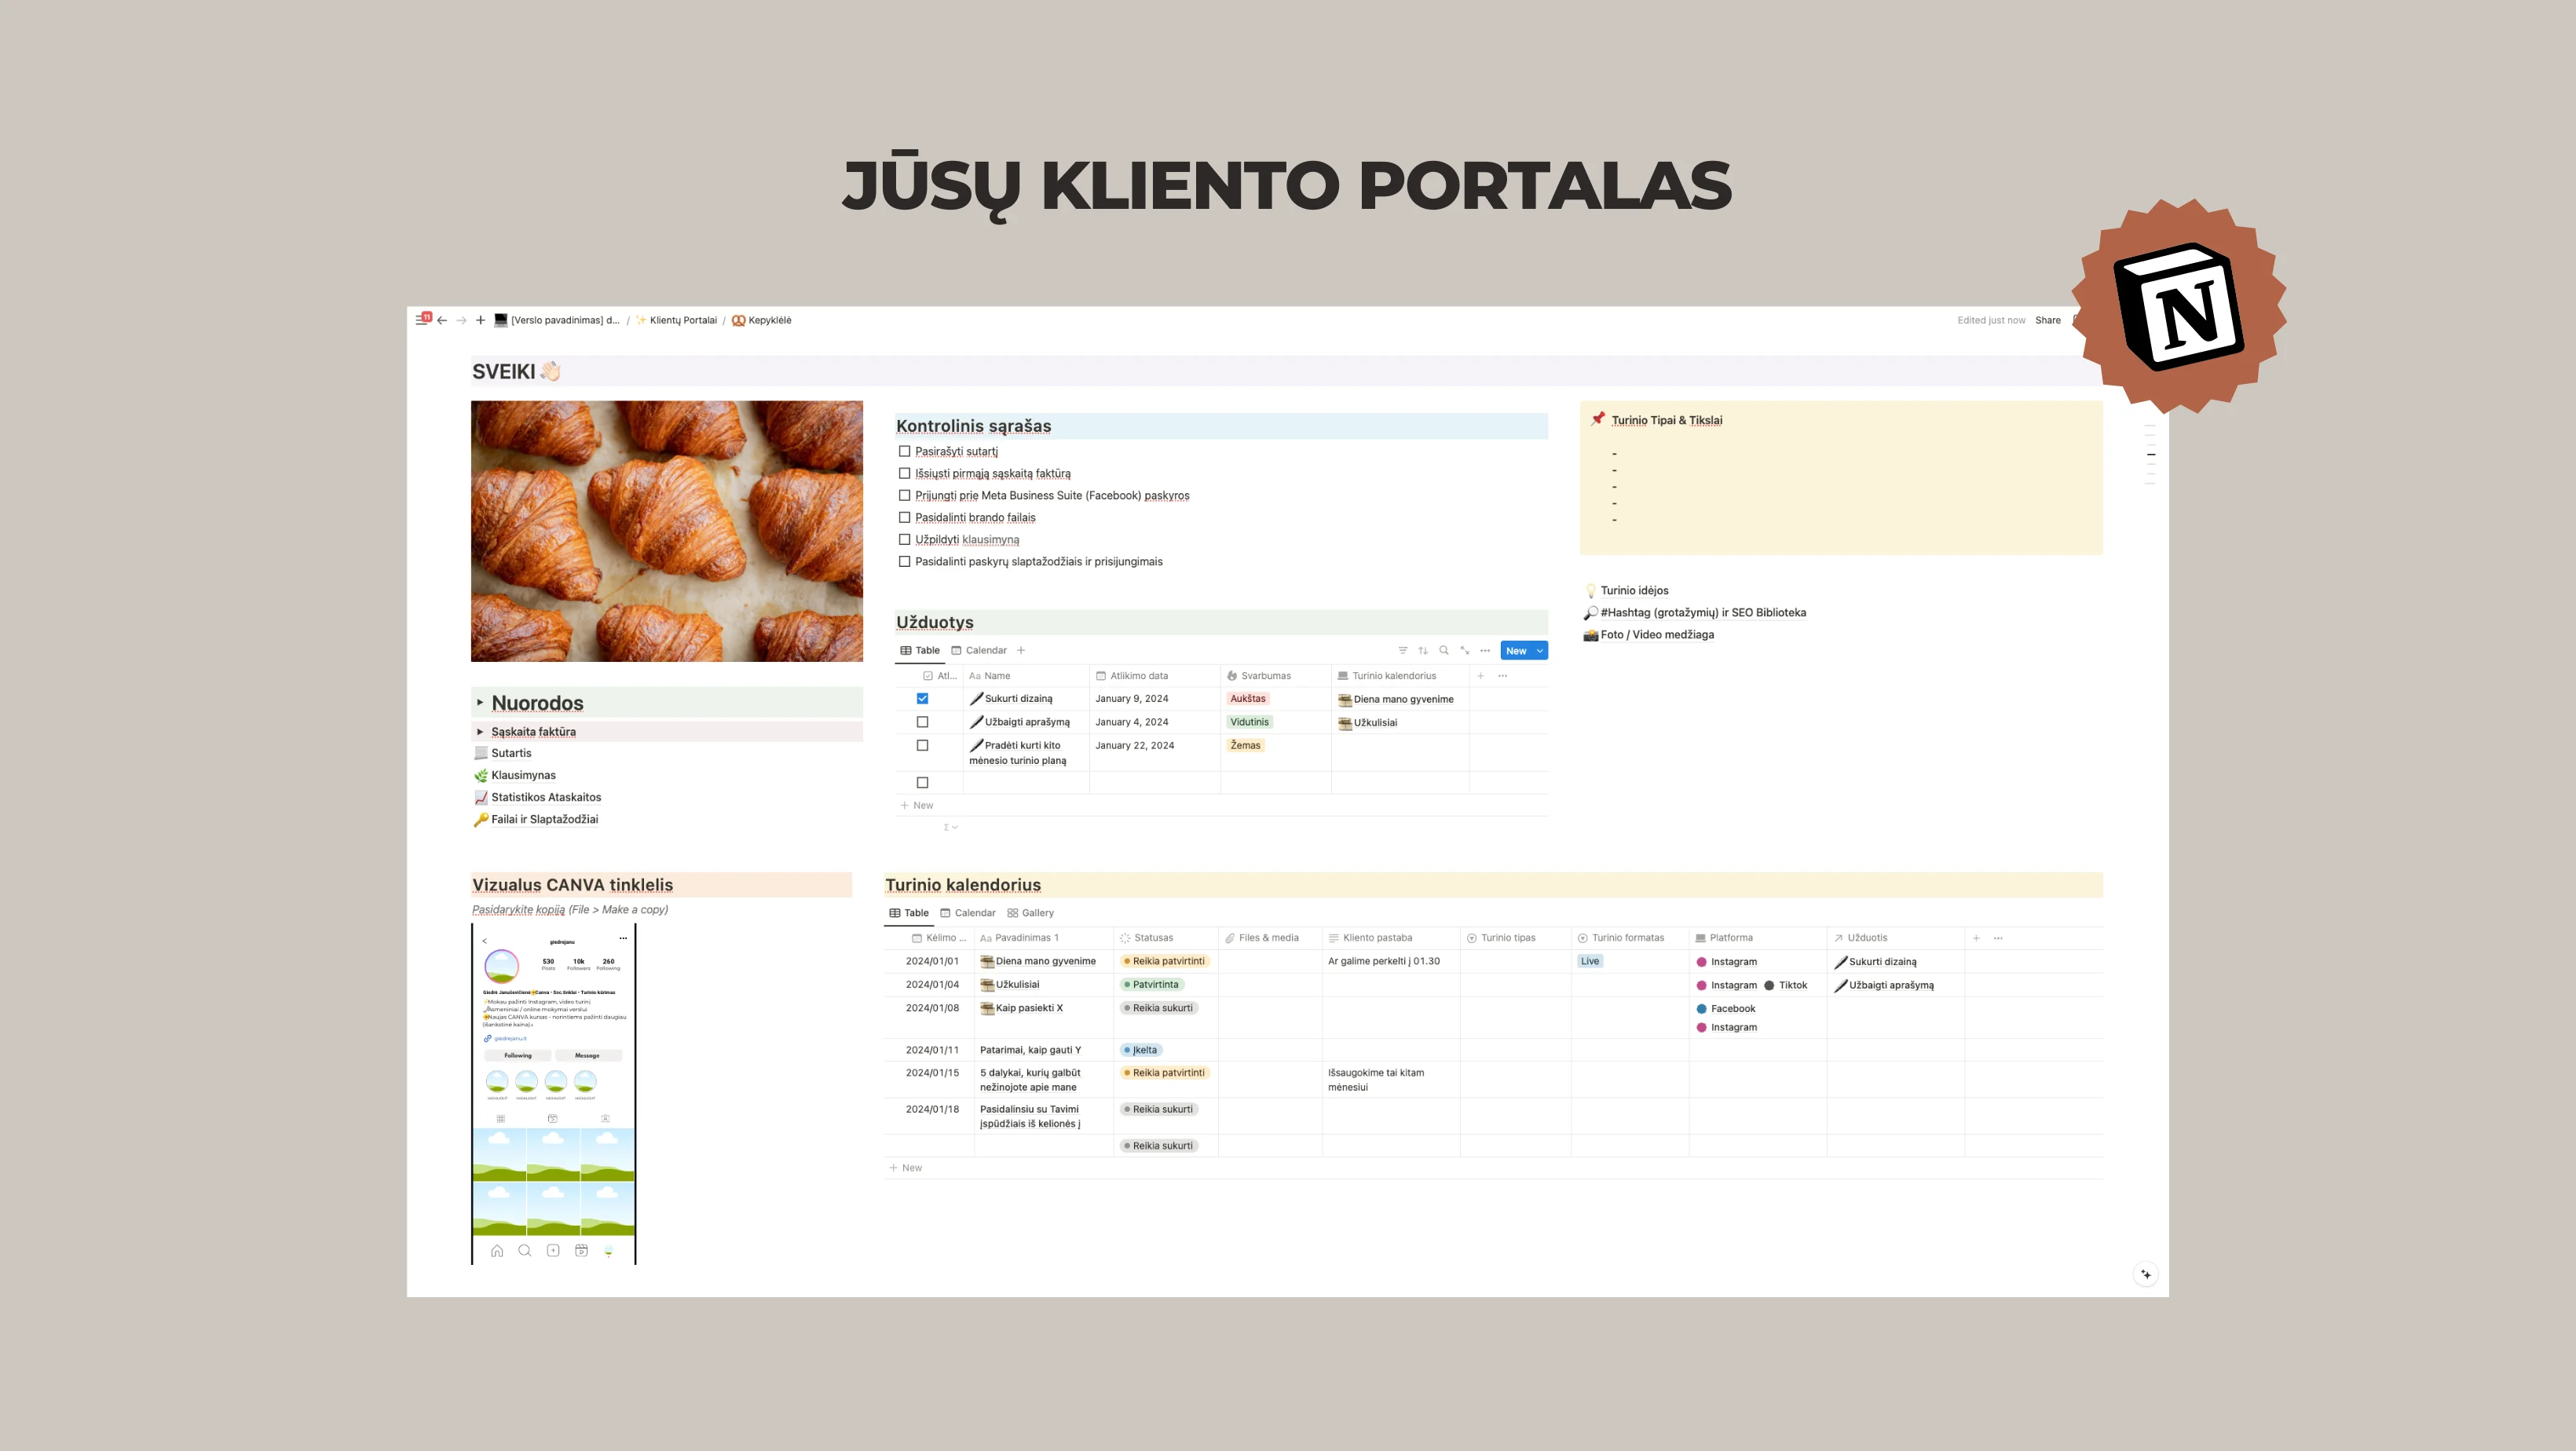2576x1451 pixels.
Task: Open column options dots in Turinio kalendorius header
Action: click(1998, 938)
